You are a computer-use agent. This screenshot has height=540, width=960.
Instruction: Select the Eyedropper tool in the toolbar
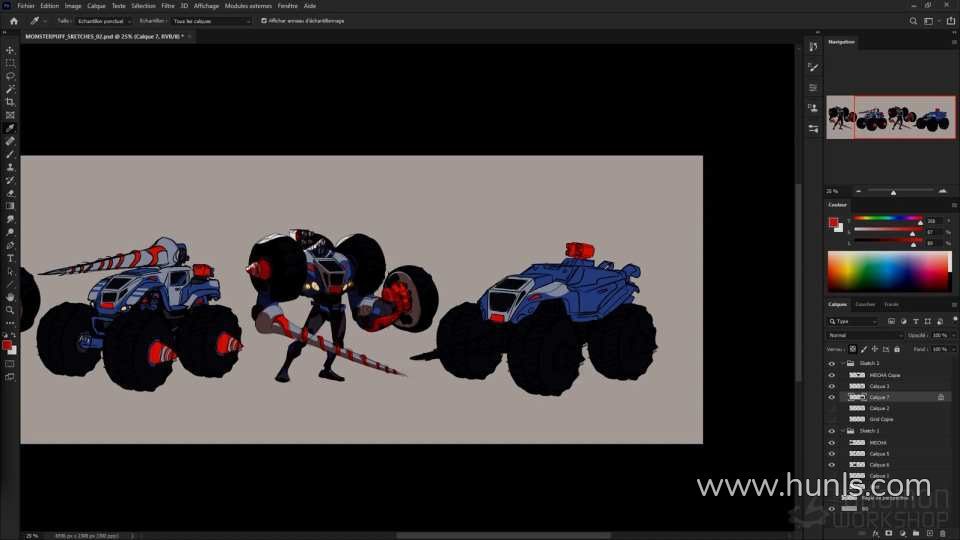point(10,128)
